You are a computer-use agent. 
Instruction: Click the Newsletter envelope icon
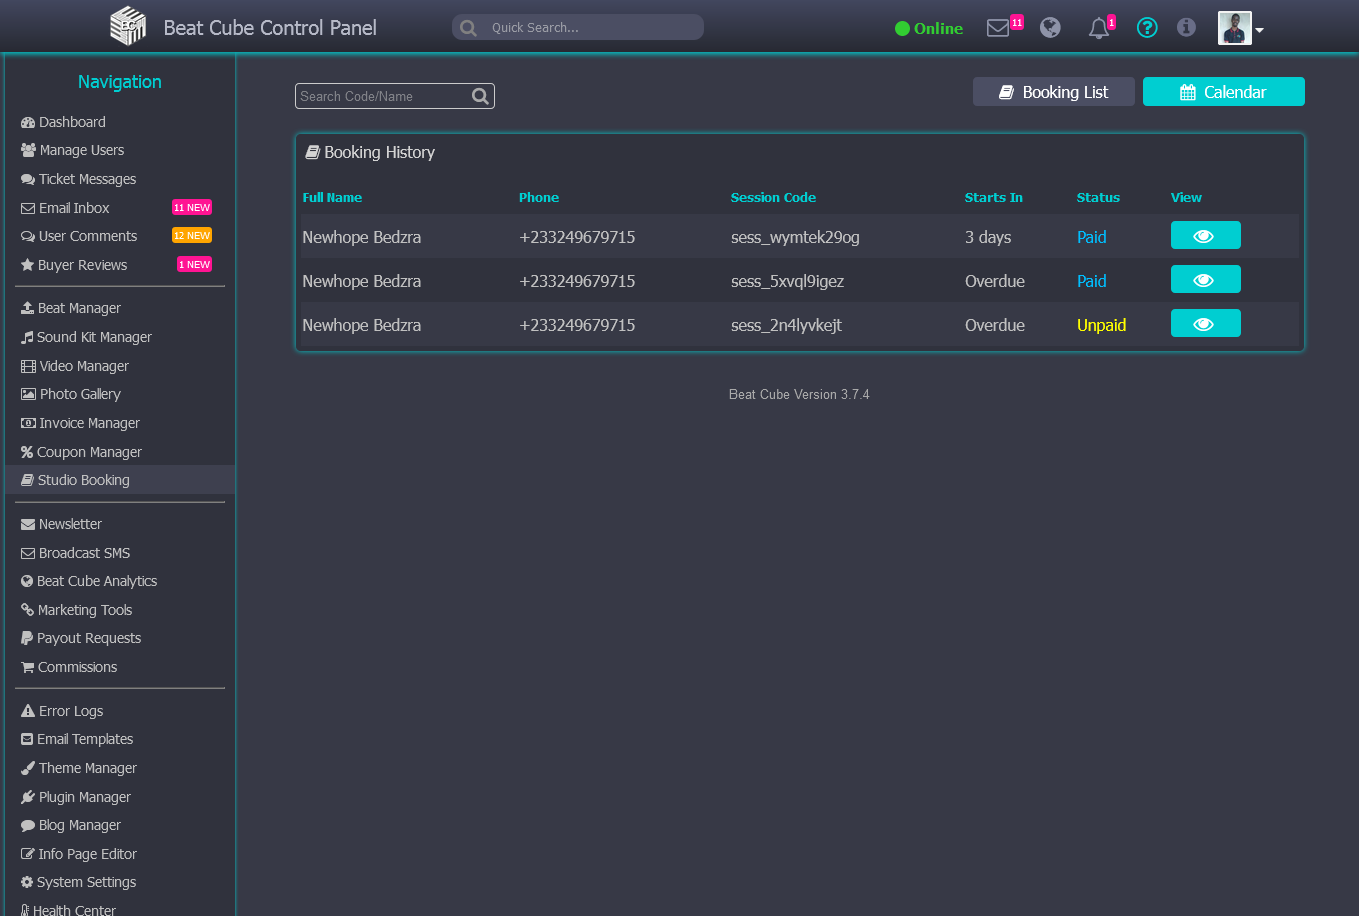click(x=28, y=524)
